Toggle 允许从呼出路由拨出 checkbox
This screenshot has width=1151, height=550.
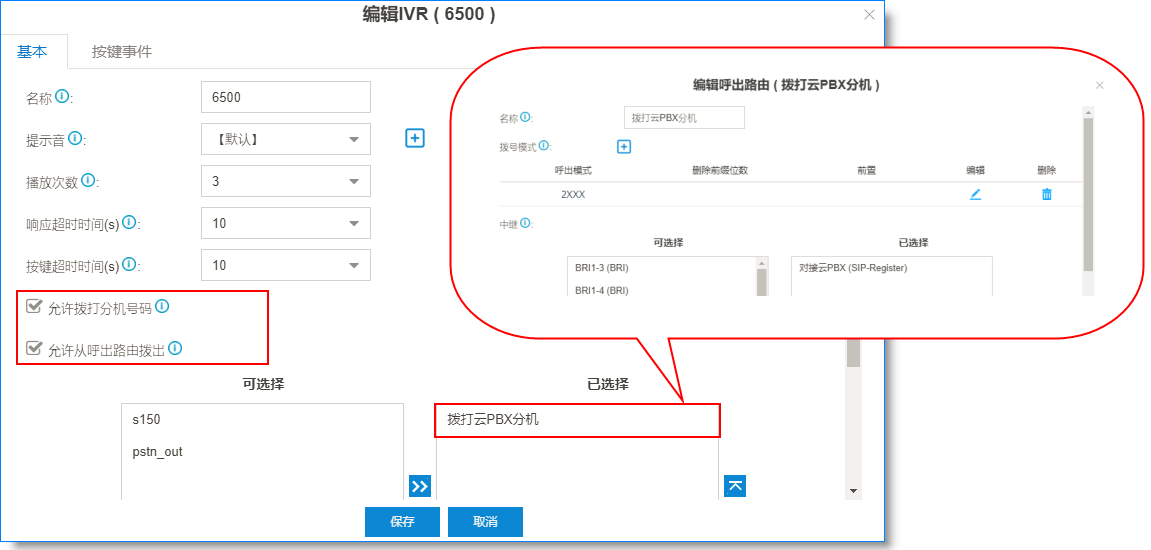[35, 349]
